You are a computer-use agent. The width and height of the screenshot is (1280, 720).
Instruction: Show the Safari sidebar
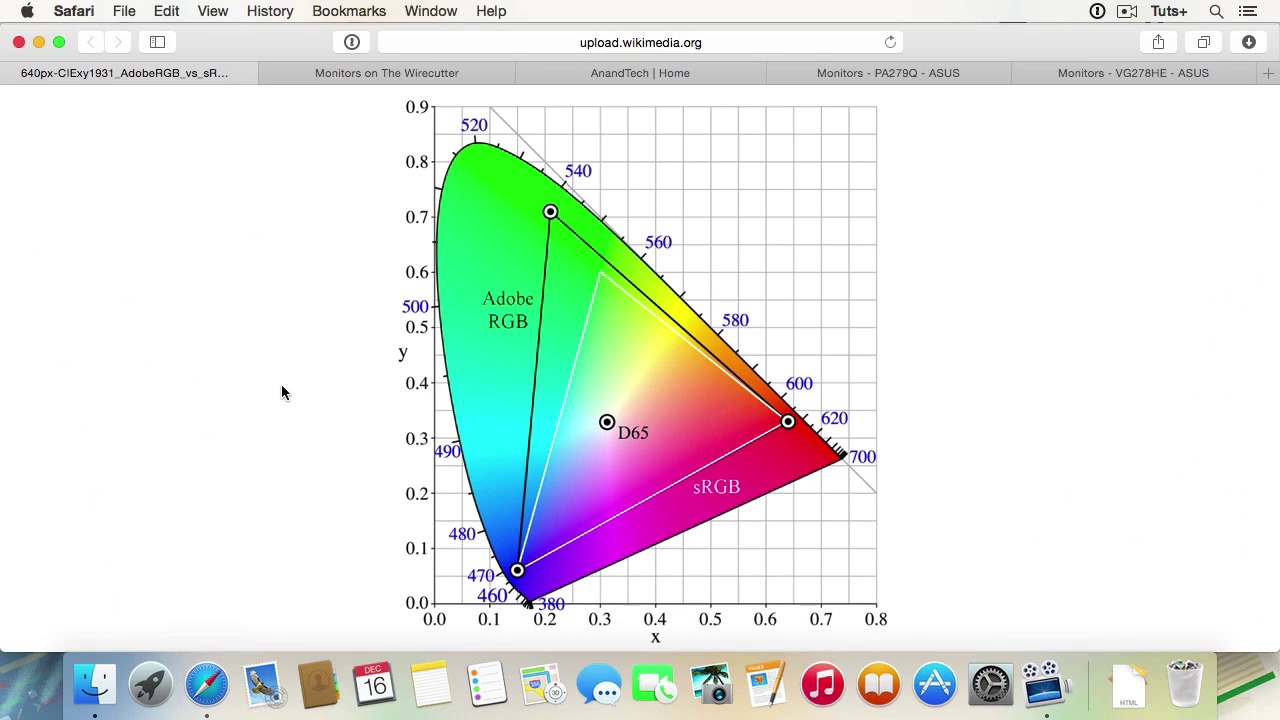click(157, 42)
